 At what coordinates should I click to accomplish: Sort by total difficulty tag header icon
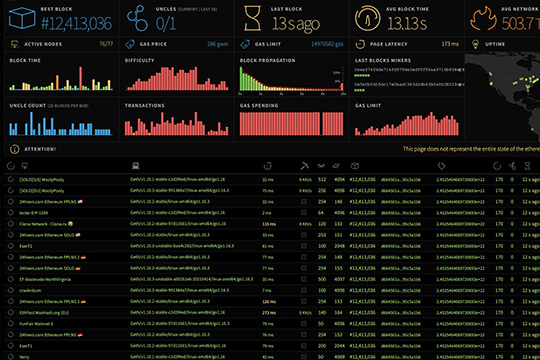click(x=442, y=166)
